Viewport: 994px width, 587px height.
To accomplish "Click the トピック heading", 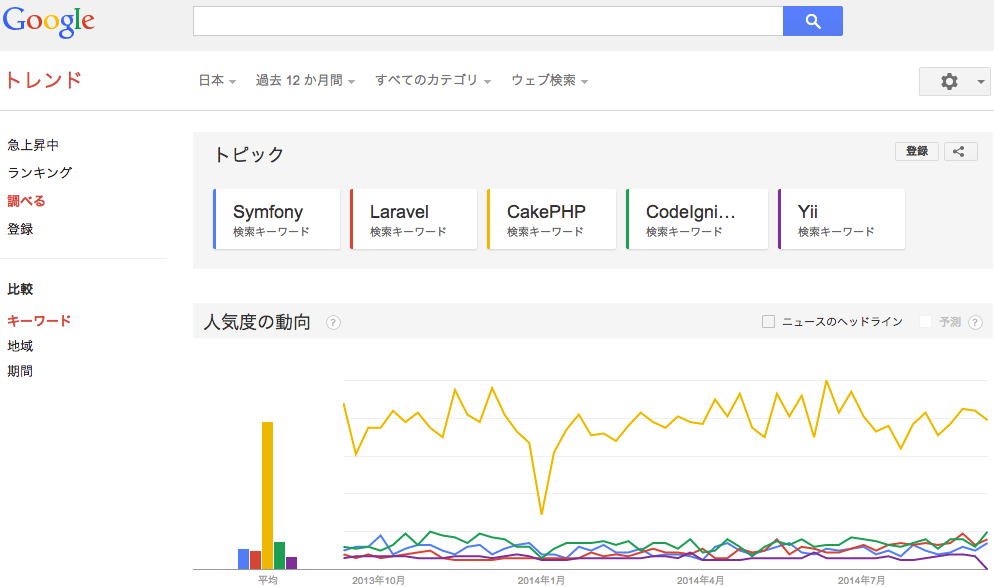I will pyautogui.click(x=249, y=154).
